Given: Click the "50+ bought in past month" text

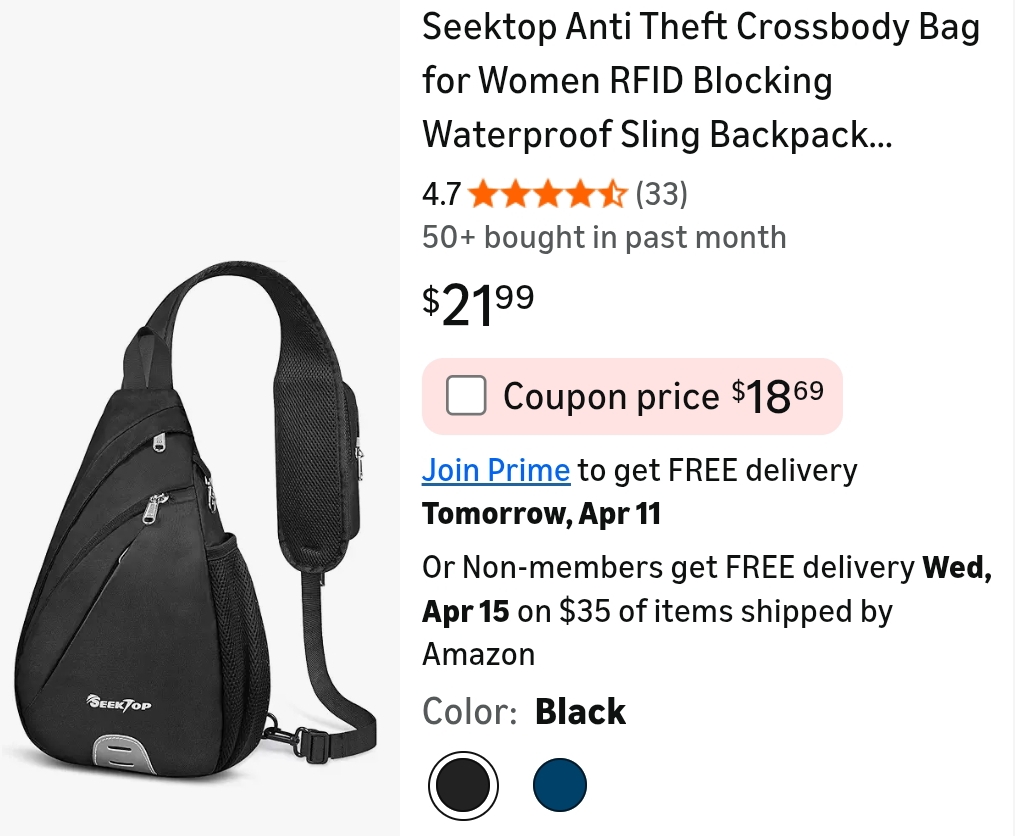Looking at the screenshot, I should (604, 237).
